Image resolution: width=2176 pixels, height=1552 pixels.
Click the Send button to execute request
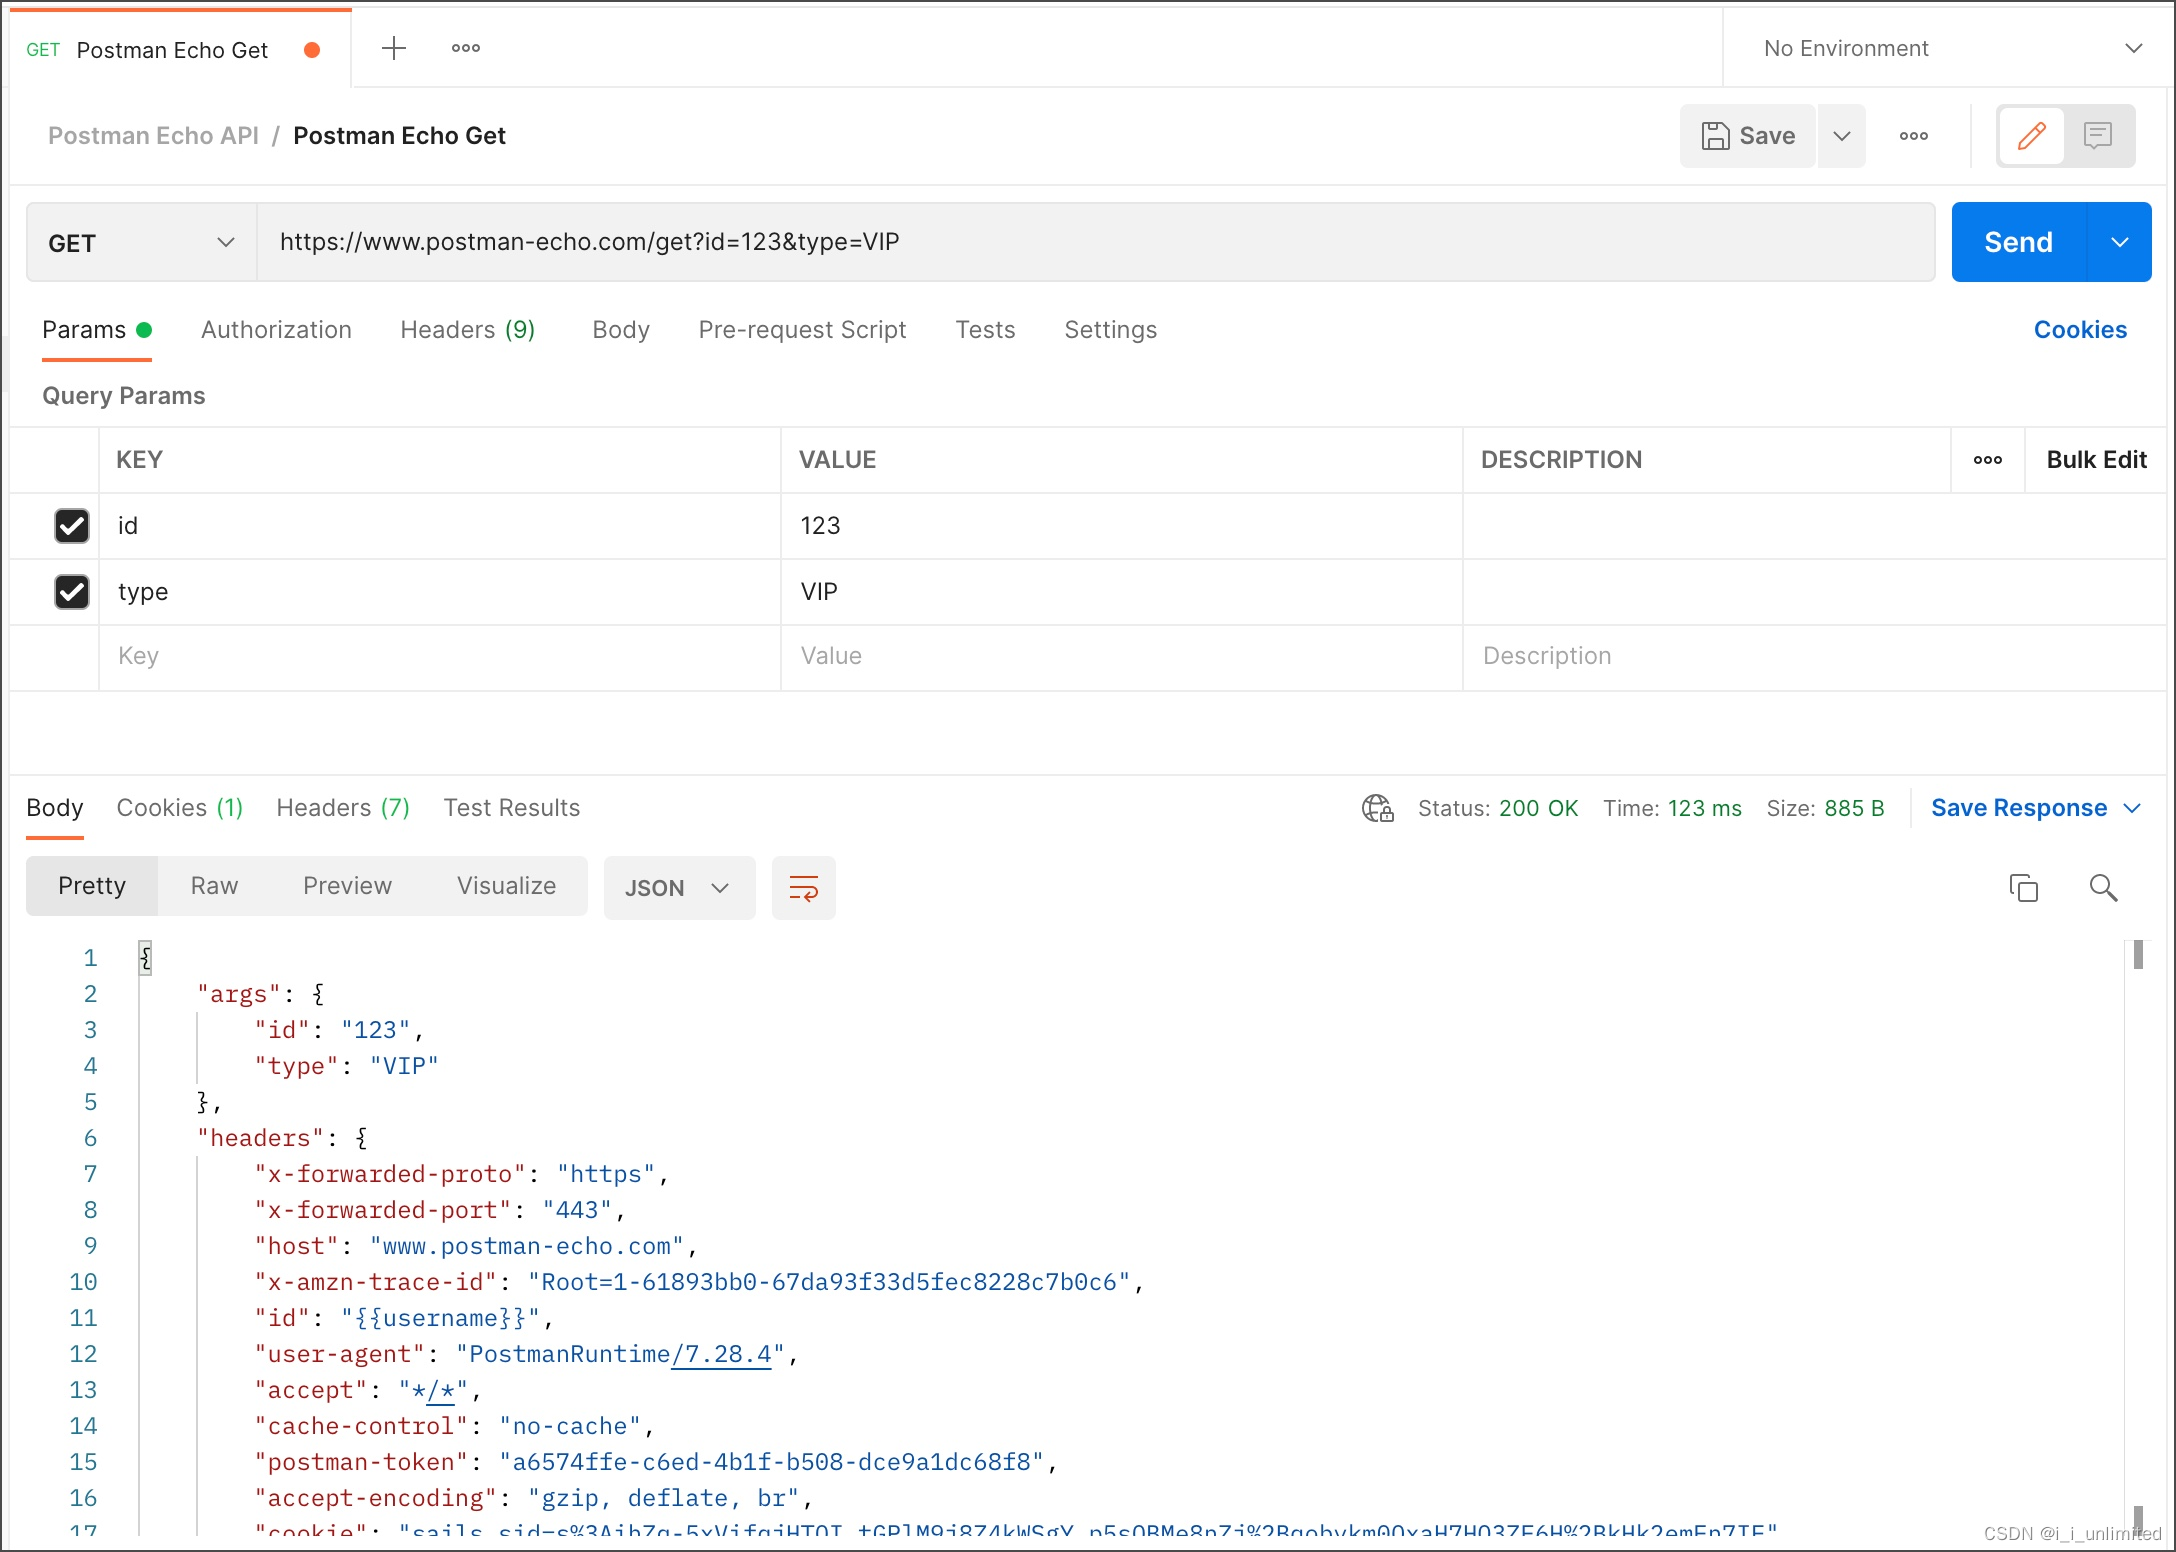(x=2016, y=240)
